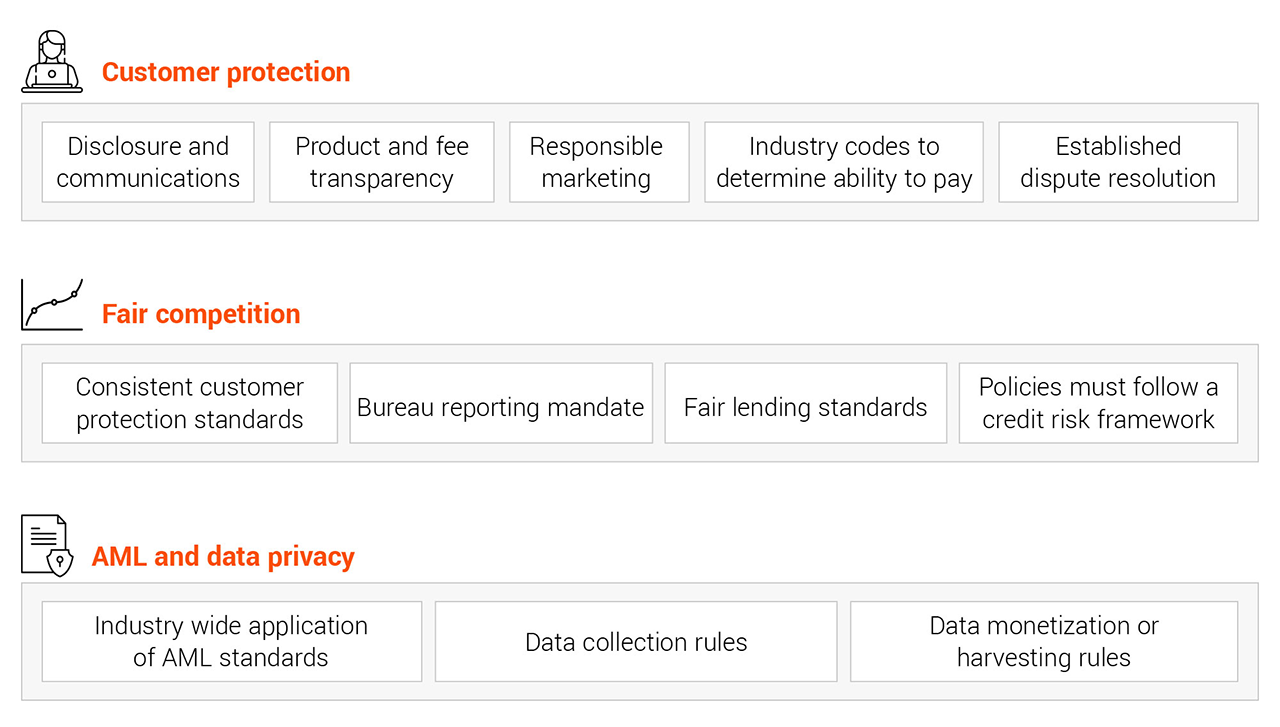This screenshot has width=1280, height=727.
Task: Click the gray Customer protection panel background
Action: point(640,212)
